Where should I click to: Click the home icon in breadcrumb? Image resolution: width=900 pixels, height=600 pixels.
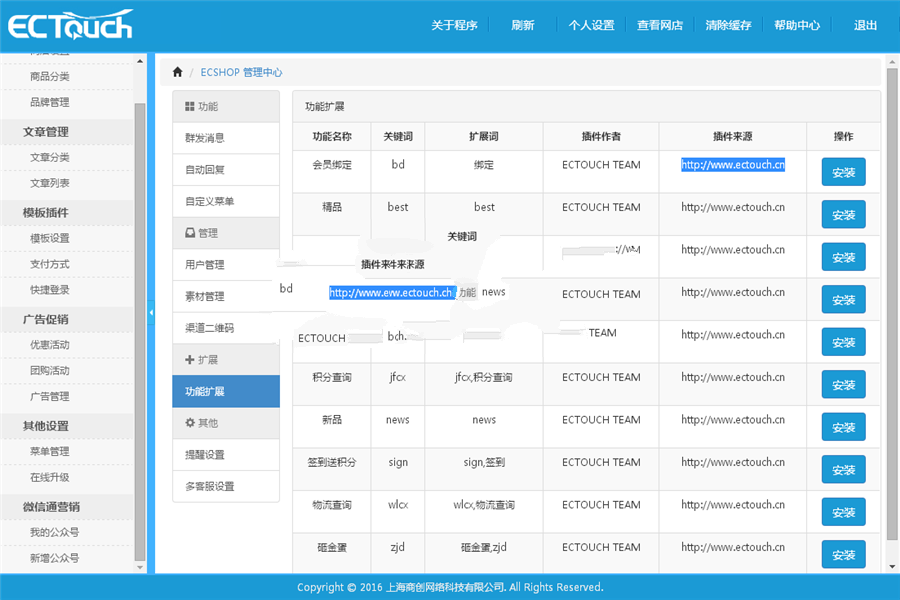[177, 72]
